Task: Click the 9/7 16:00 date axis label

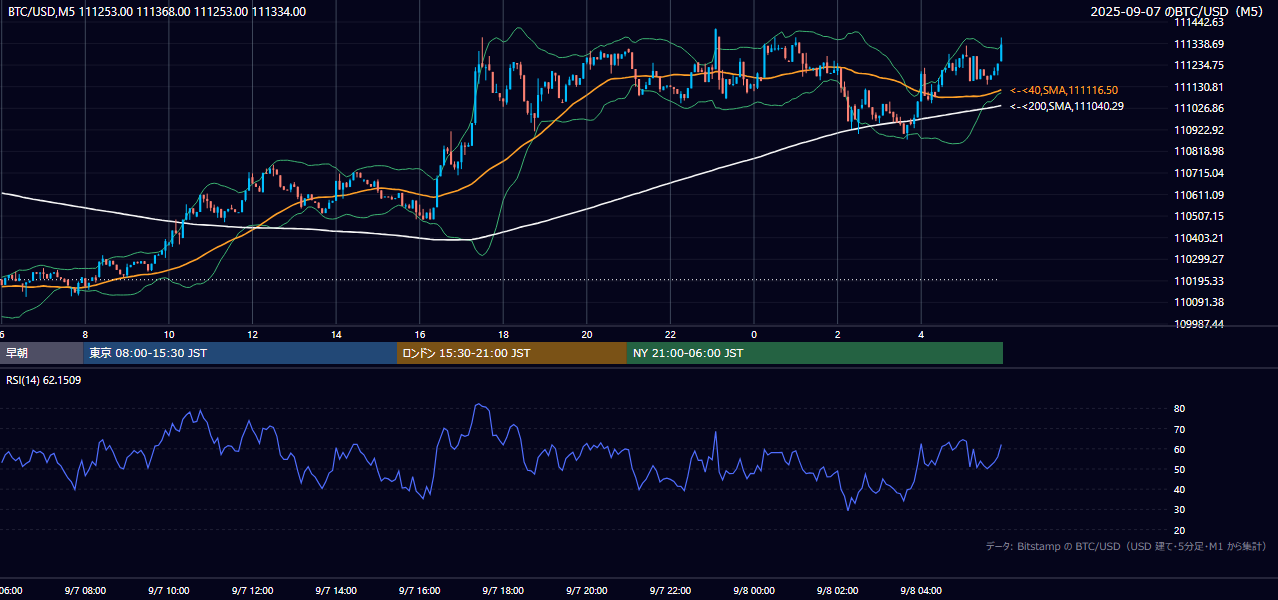Action: (420, 591)
